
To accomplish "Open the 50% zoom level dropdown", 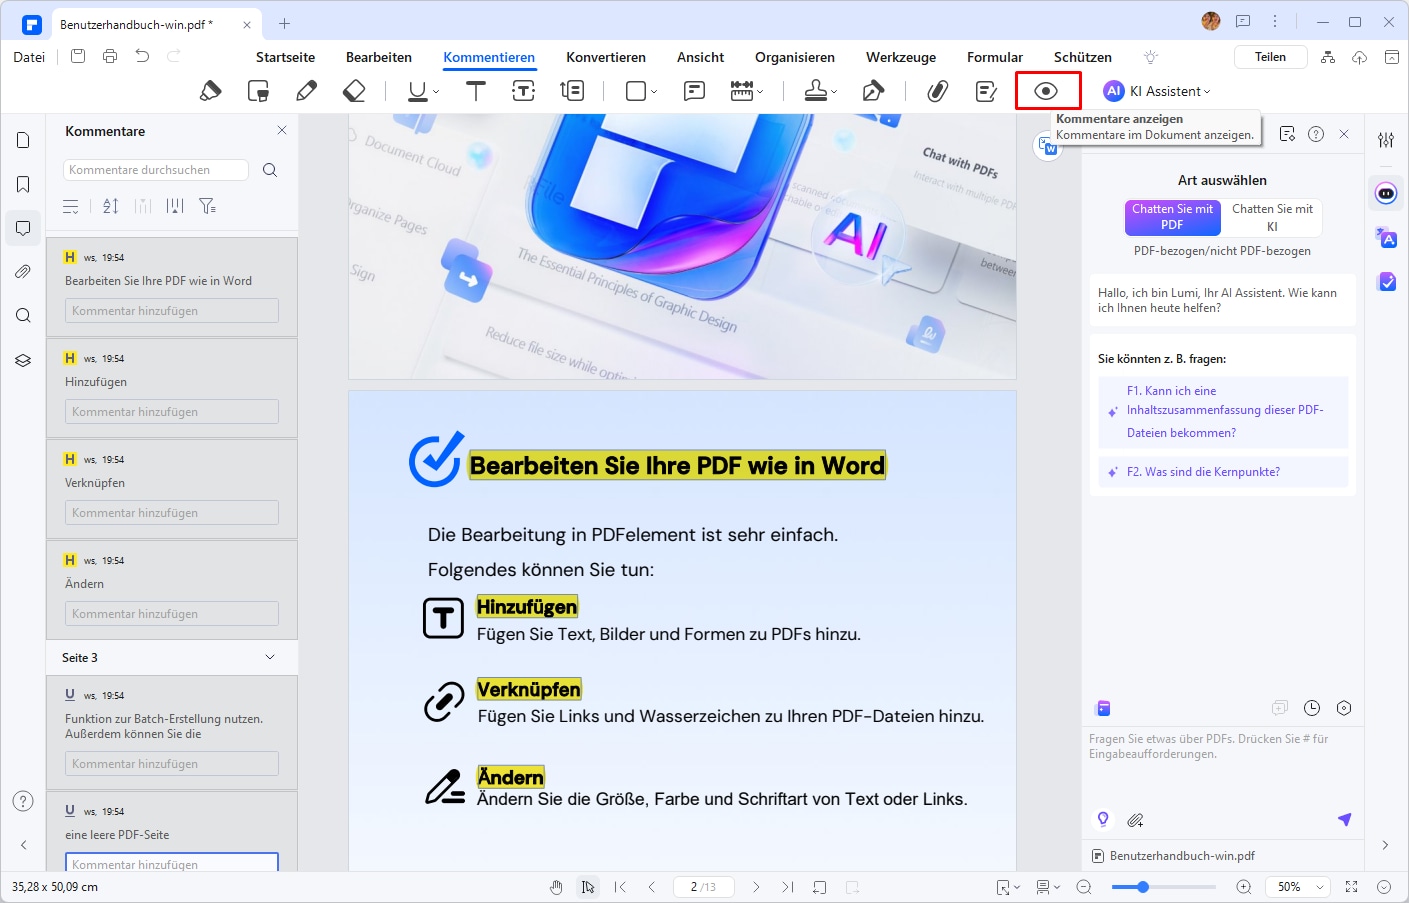I will 1297,887.
